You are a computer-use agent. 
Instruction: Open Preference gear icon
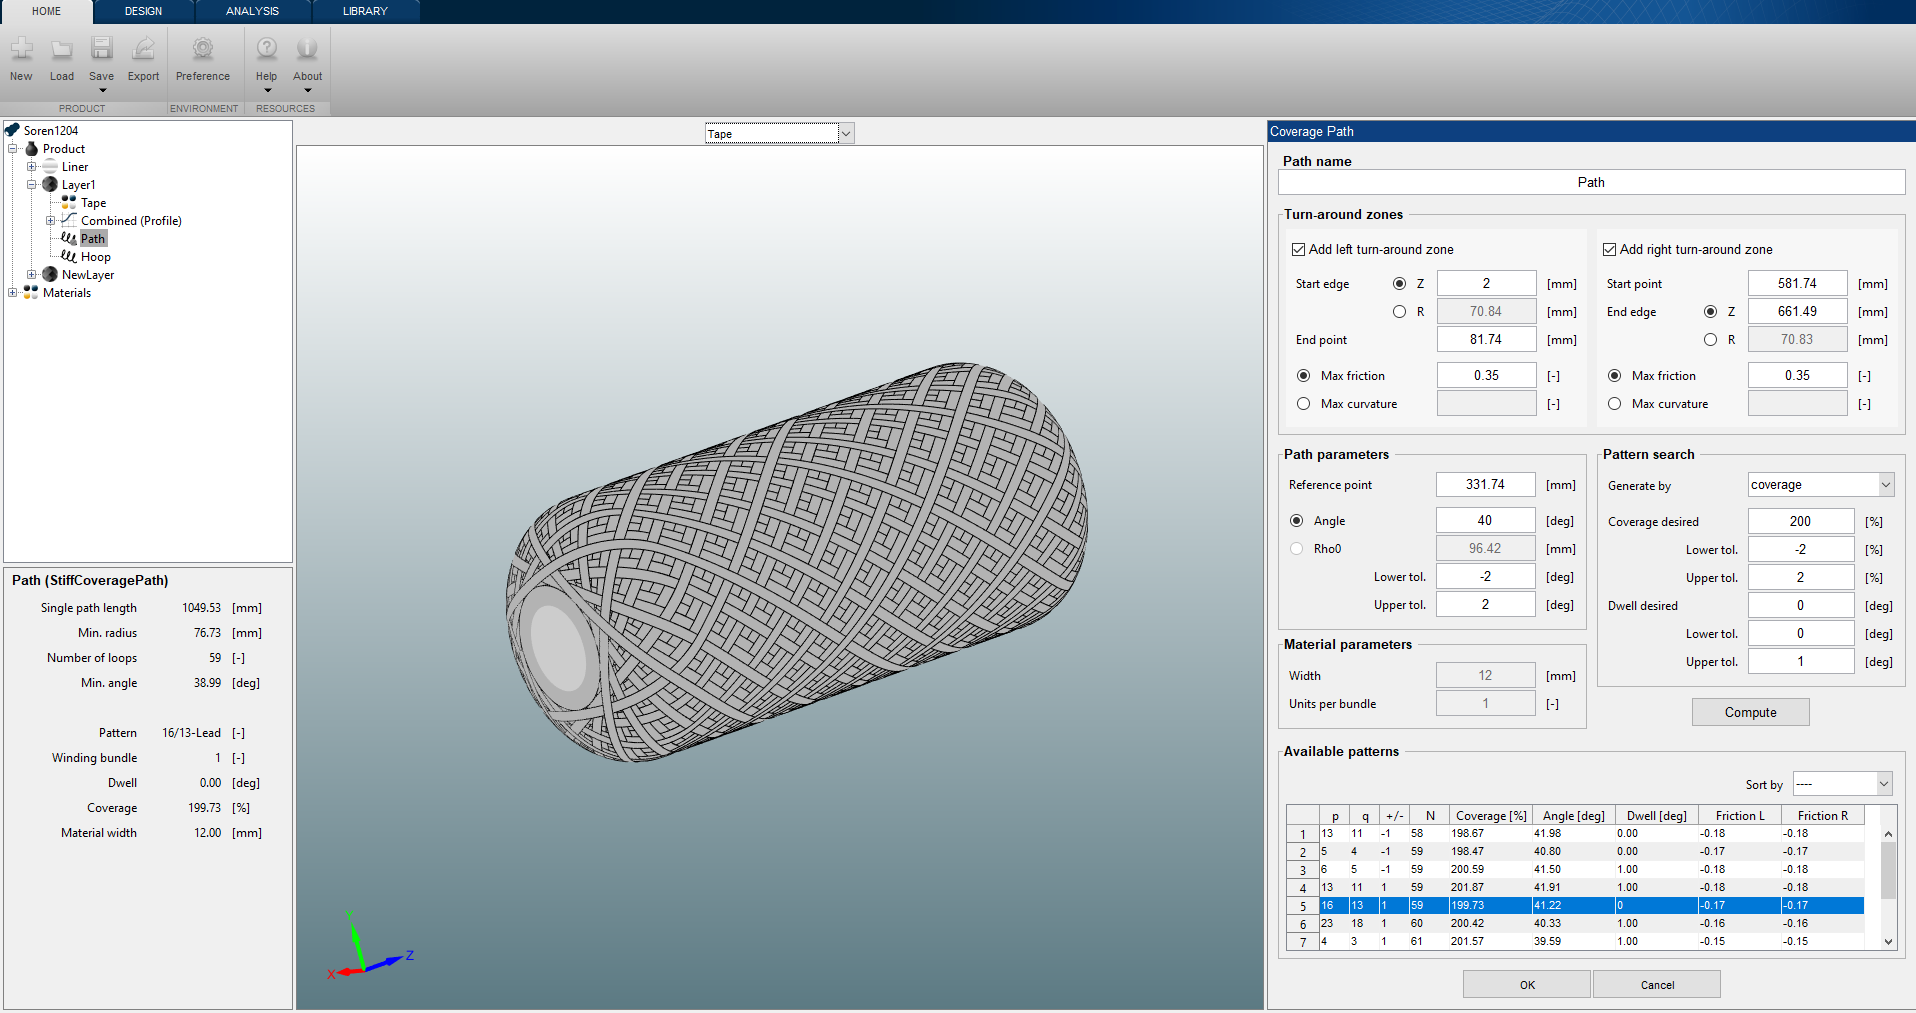coord(203,49)
